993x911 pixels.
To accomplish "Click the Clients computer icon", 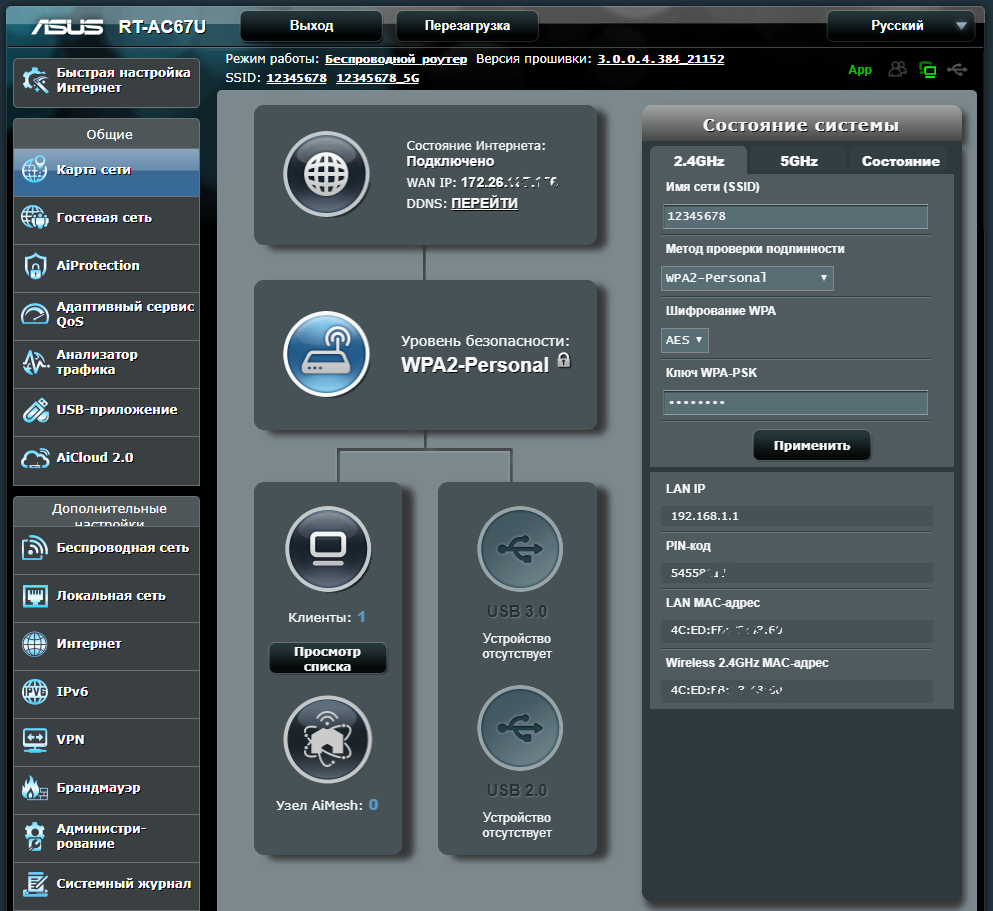I will click(x=328, y=549).
